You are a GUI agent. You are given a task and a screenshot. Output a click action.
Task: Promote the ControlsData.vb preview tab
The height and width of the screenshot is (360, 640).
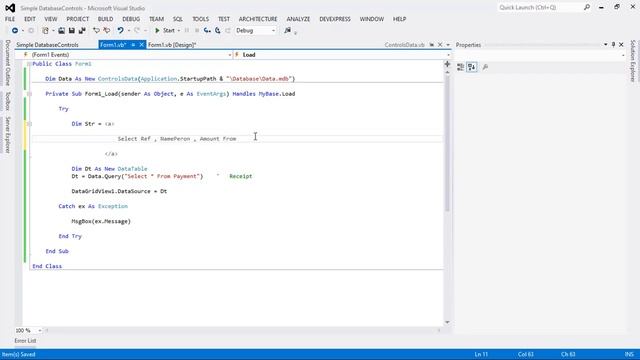(432, 45)
